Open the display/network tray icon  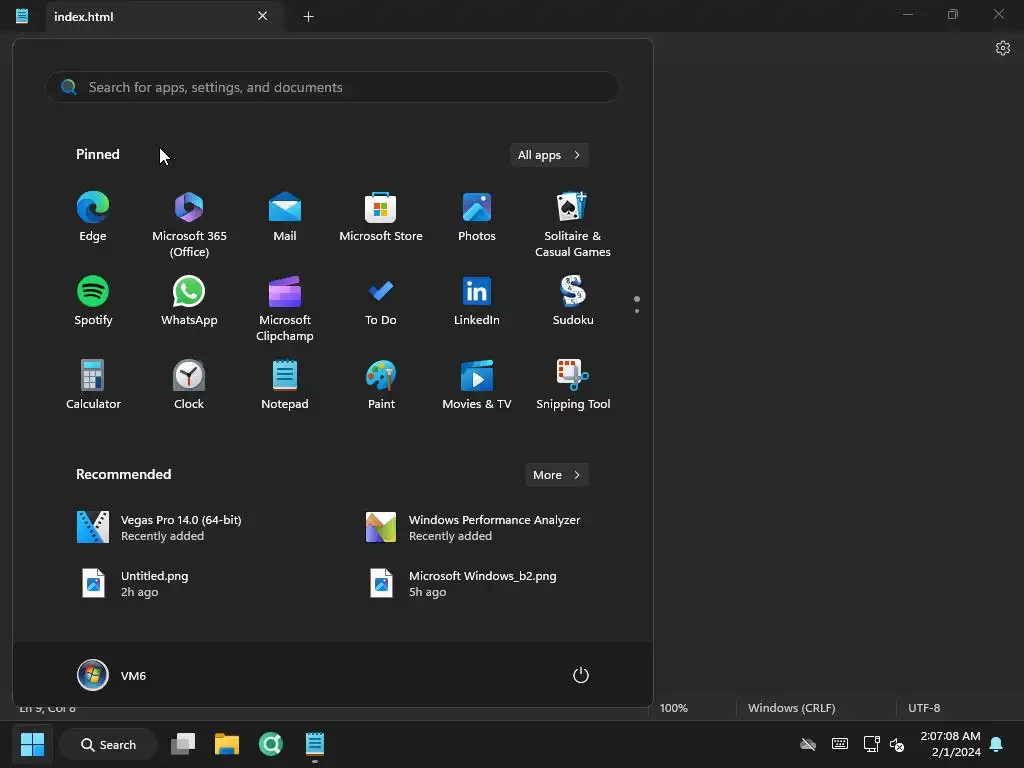(x=871, y=744)
